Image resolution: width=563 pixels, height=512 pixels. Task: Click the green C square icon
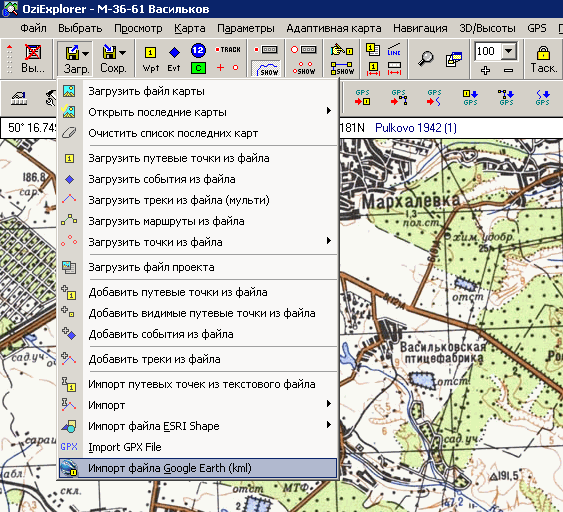tap(198, 68)
